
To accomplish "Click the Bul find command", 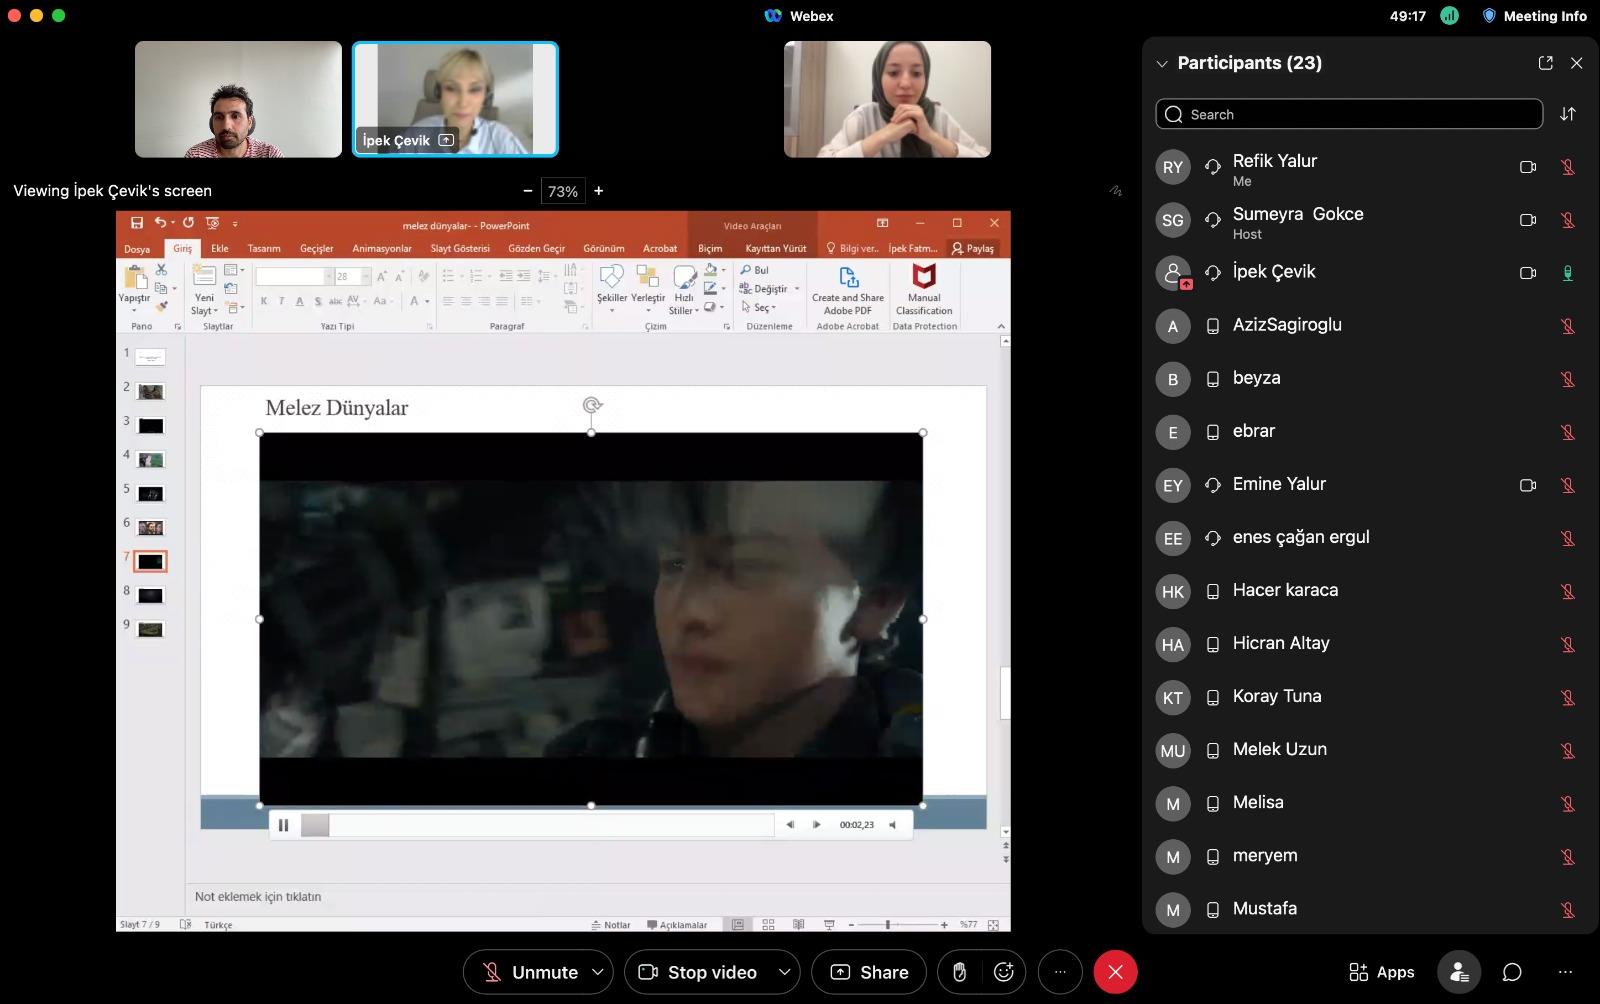I will tap(755, 270).
